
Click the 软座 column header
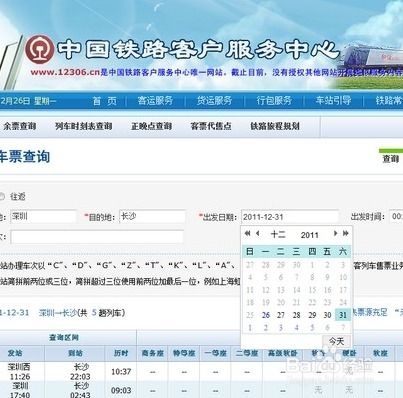[x=380, y=353]
